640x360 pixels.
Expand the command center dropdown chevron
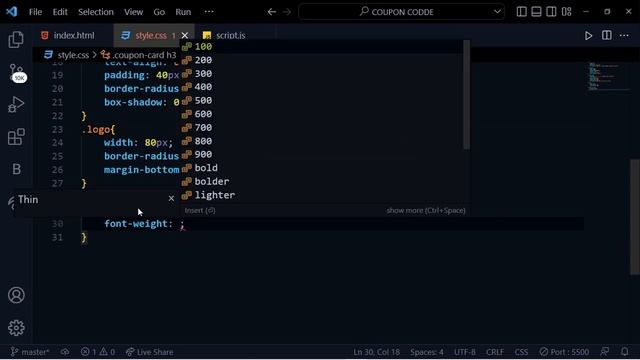(497, 11)
